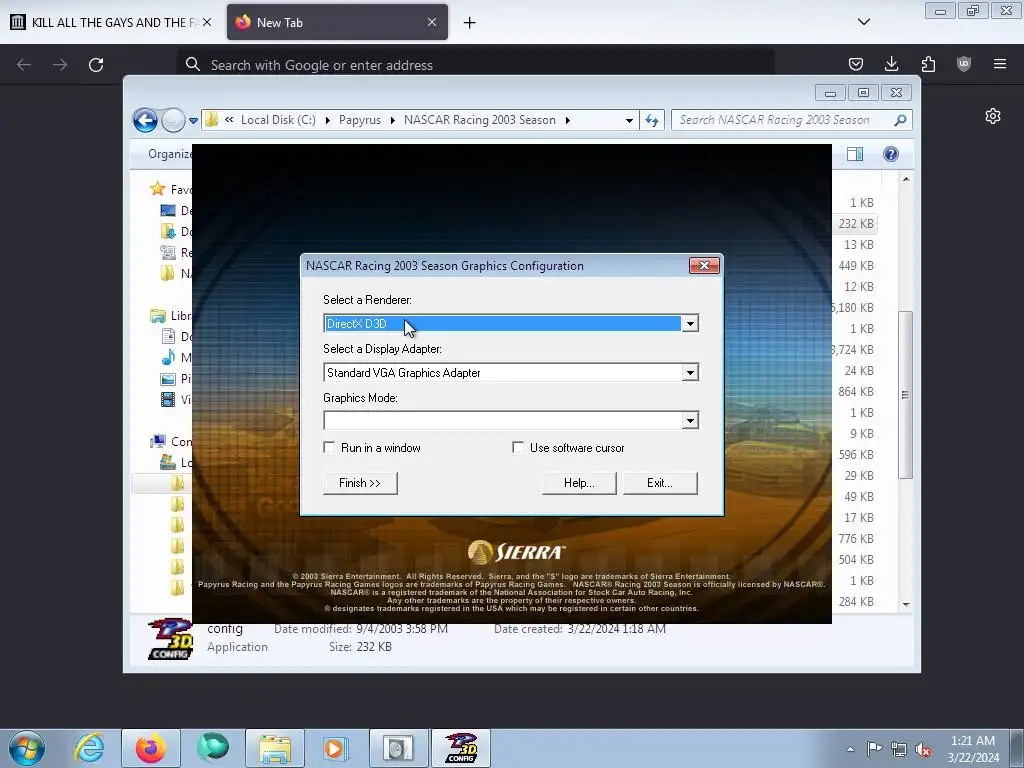Click the 864 KB size entry
Screen dimensions: 1024x768
(856, 392)
